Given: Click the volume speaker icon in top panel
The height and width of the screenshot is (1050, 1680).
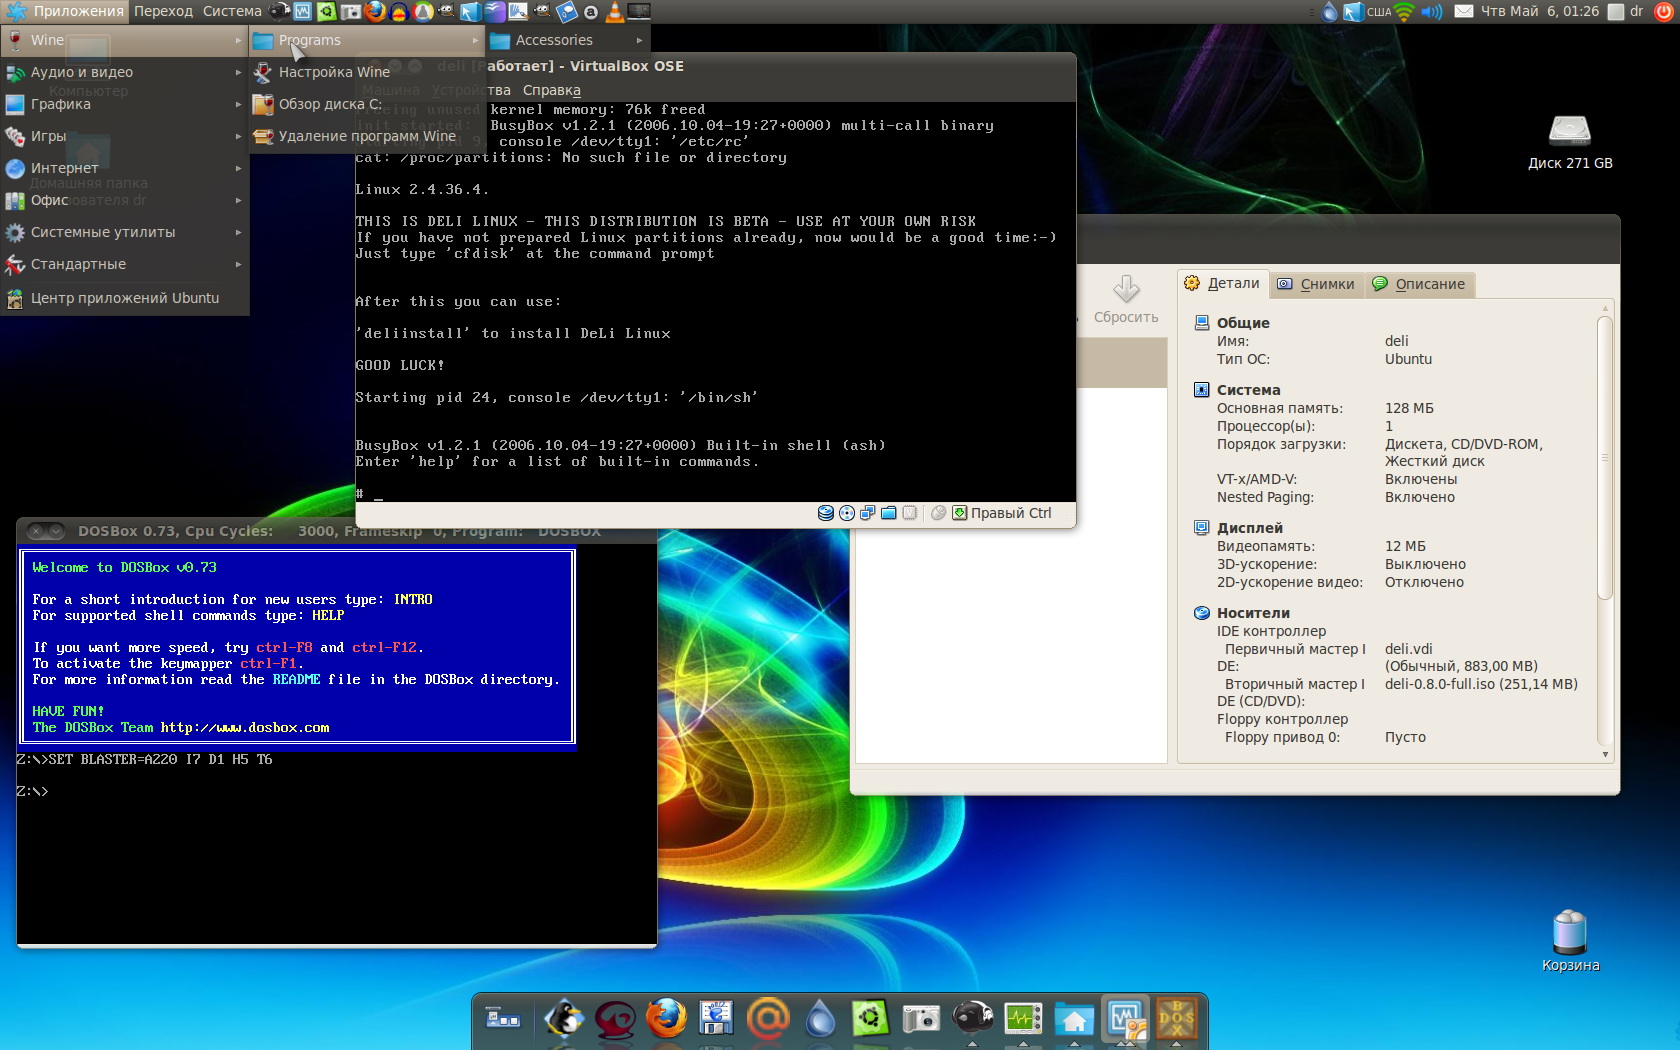Looking at the screenshot, I should tap(1432, 12).
